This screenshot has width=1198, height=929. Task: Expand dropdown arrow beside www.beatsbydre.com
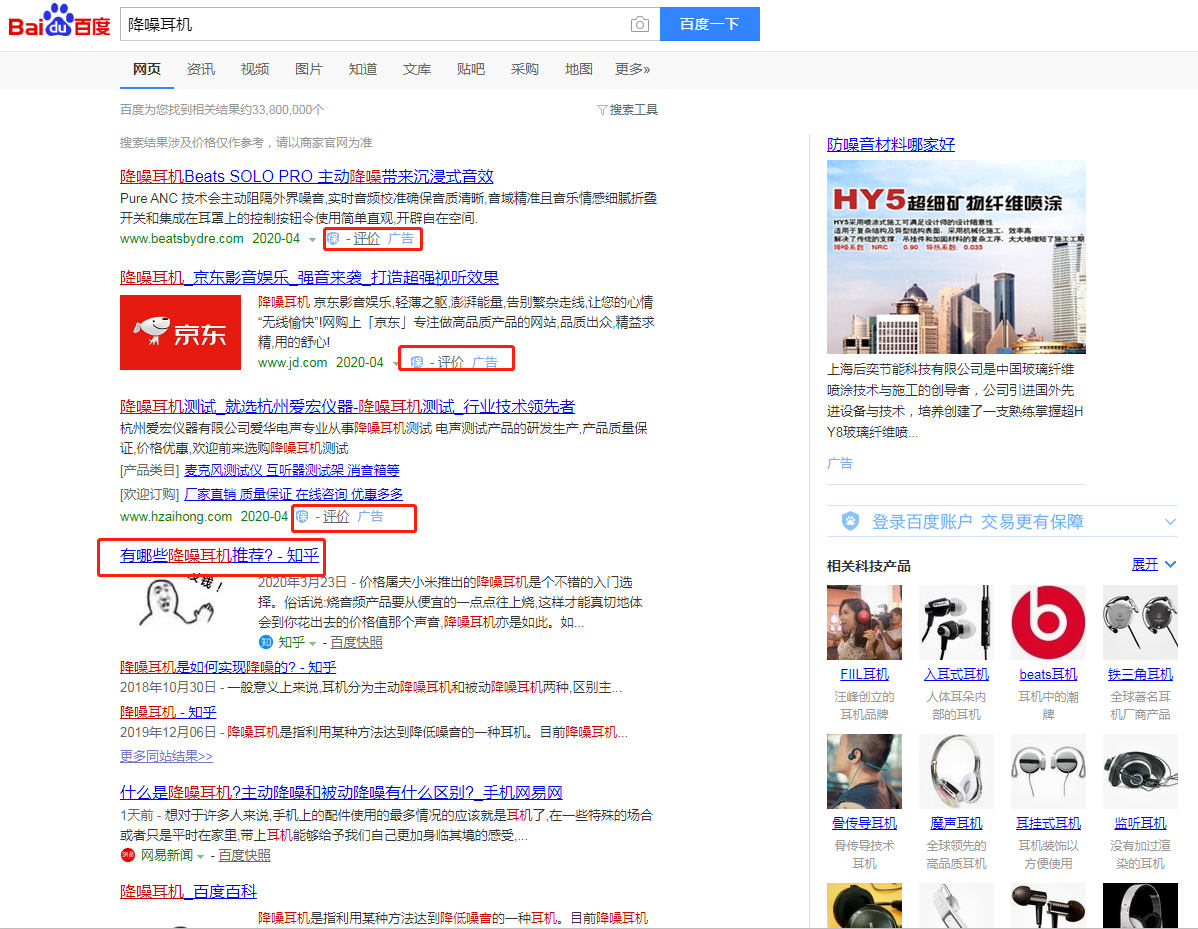pos(312,239)
